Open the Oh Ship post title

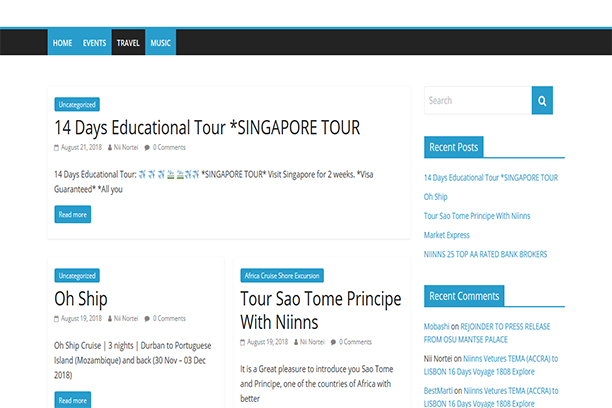[81, 298]
